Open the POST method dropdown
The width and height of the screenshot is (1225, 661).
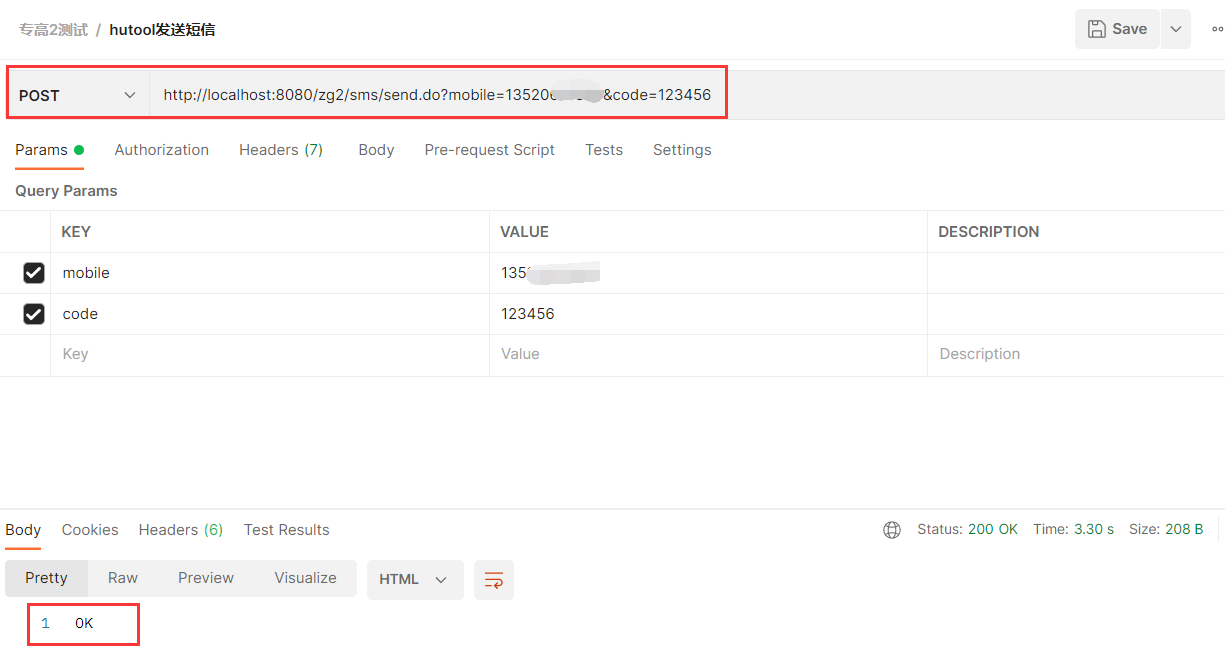pyautogui.click(x=78, y=95)
